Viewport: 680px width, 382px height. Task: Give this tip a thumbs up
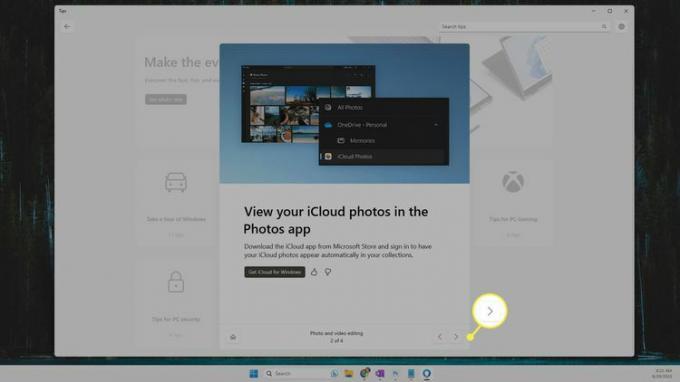(314, 272)
